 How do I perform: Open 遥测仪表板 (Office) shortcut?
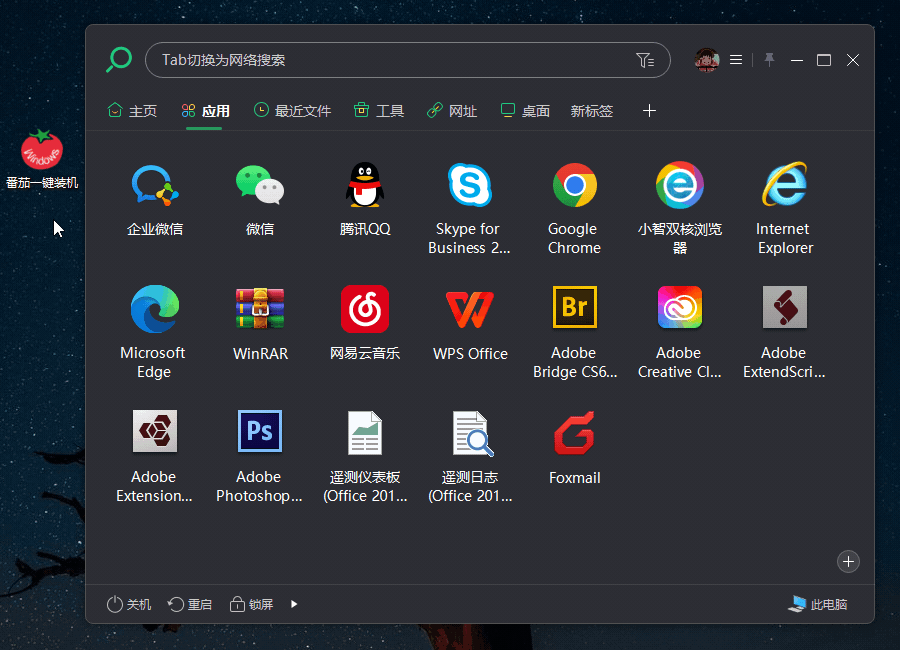364,433
